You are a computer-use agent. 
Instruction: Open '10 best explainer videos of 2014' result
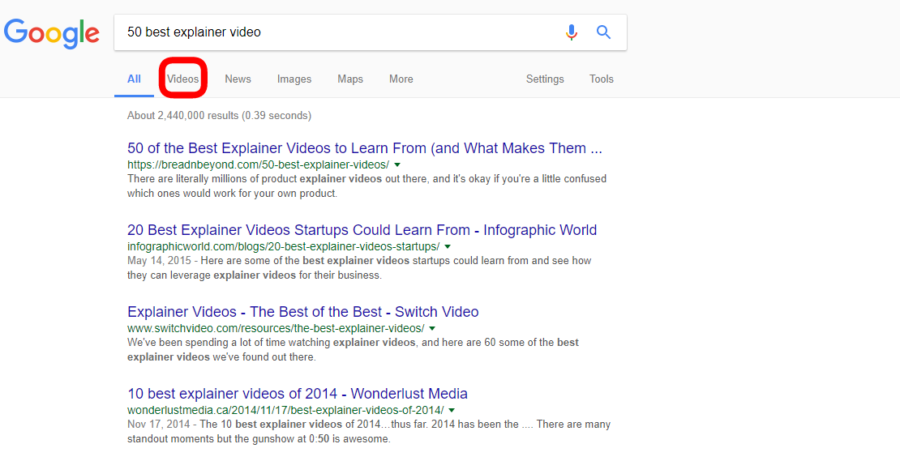click(x=297, y=394)
